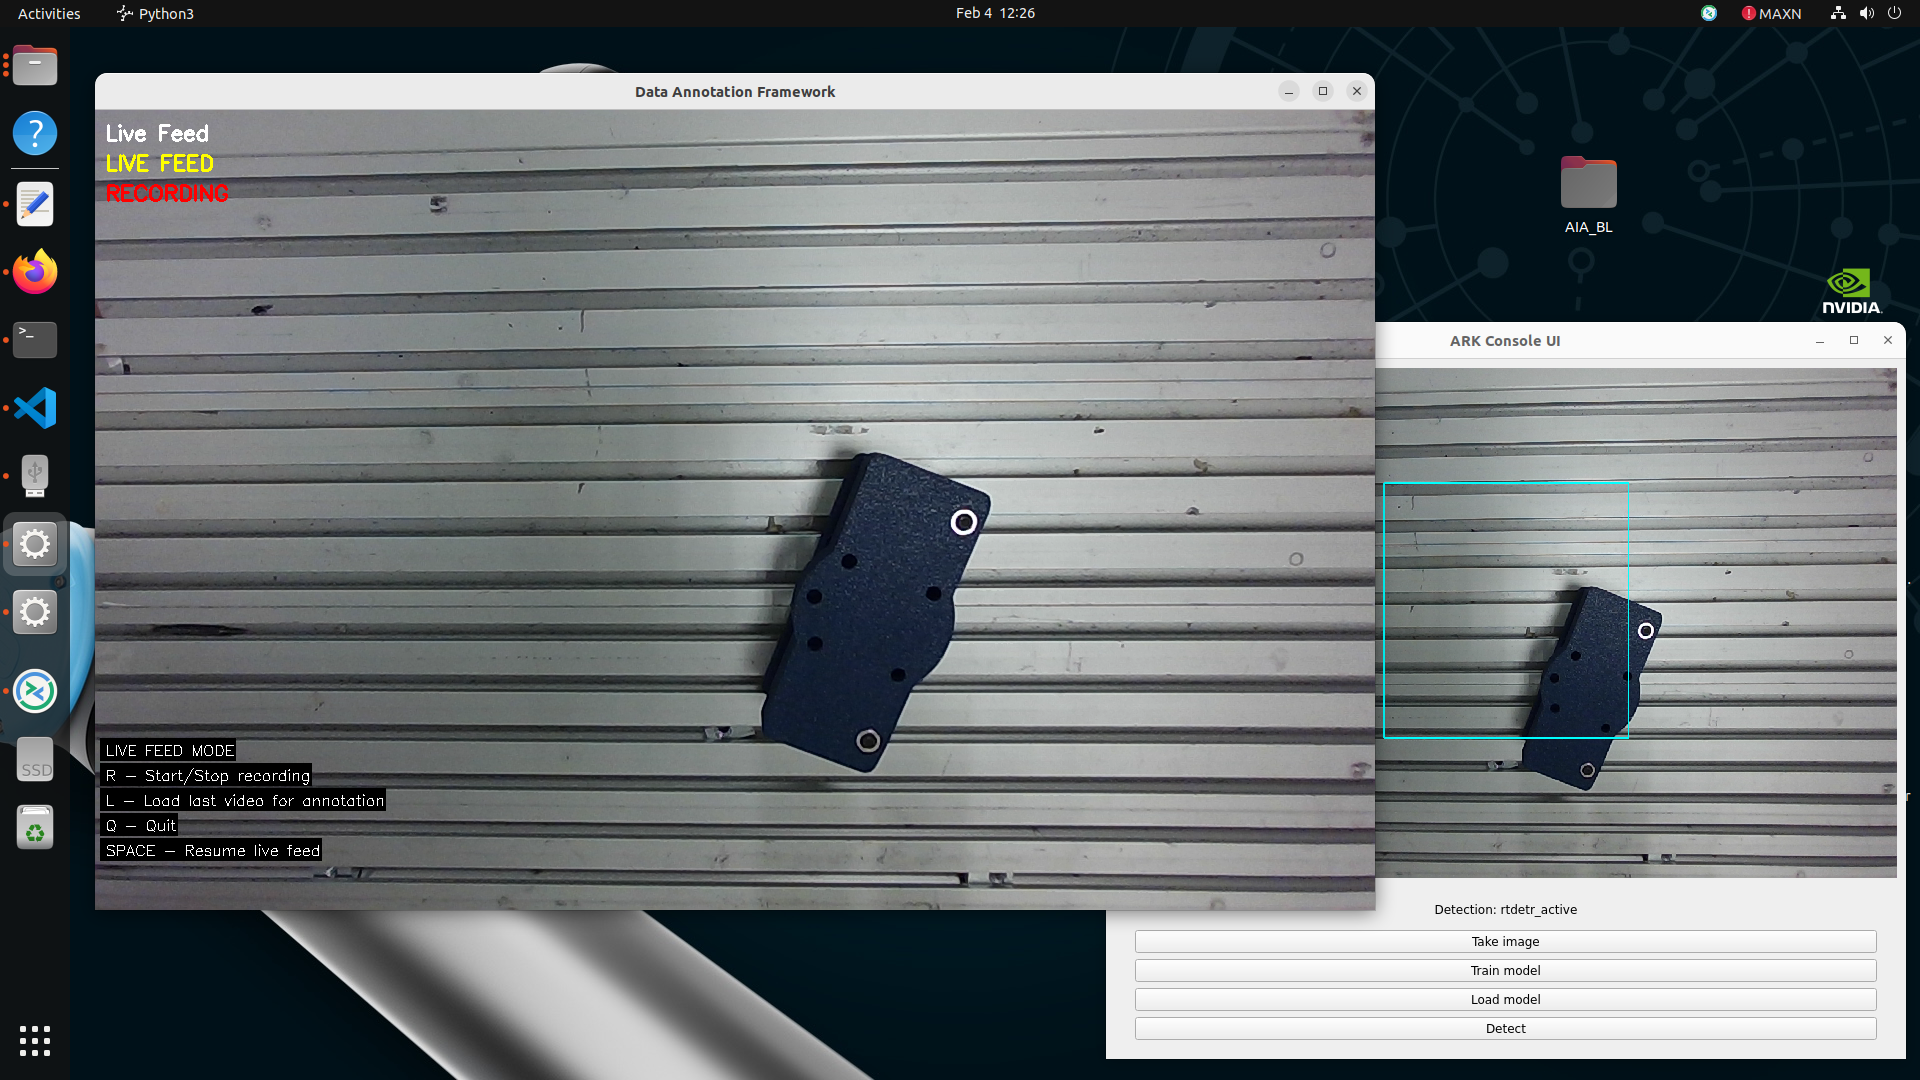
Task: Open the teal circular app icon in dock
Action: point(35,691)
